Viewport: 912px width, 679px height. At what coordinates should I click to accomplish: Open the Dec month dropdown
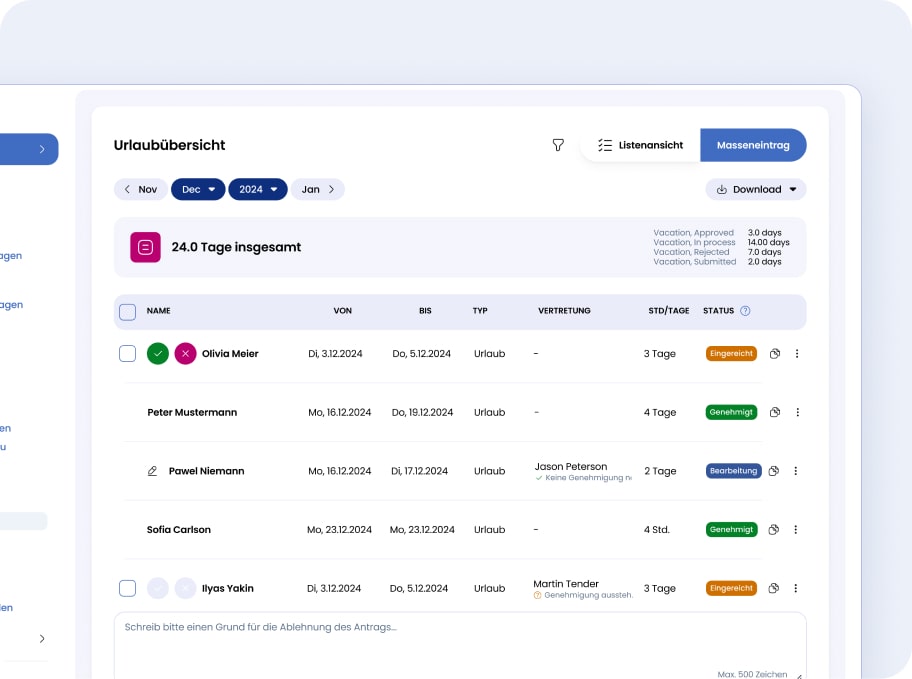pyautogui.click(x=198, y=189)
